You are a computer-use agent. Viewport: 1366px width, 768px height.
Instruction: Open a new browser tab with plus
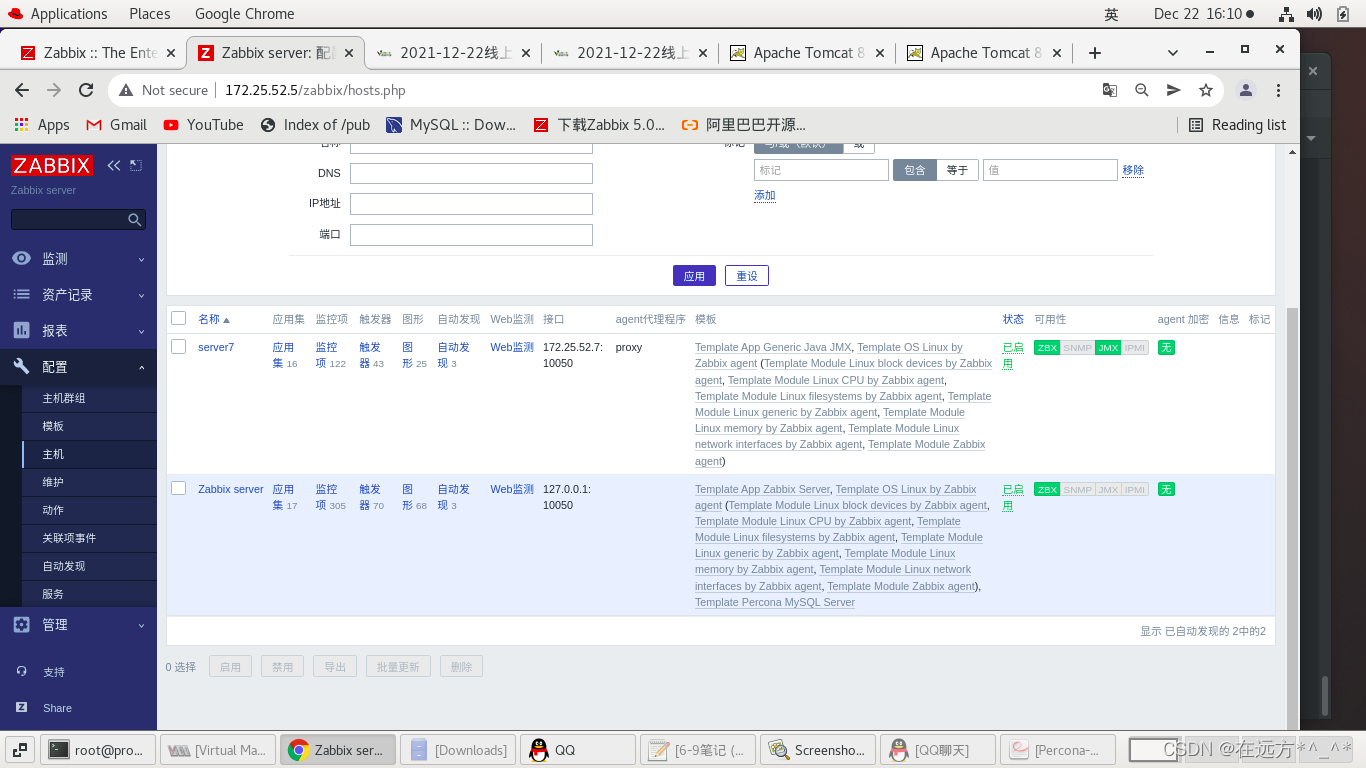(x=1095, y=53)
